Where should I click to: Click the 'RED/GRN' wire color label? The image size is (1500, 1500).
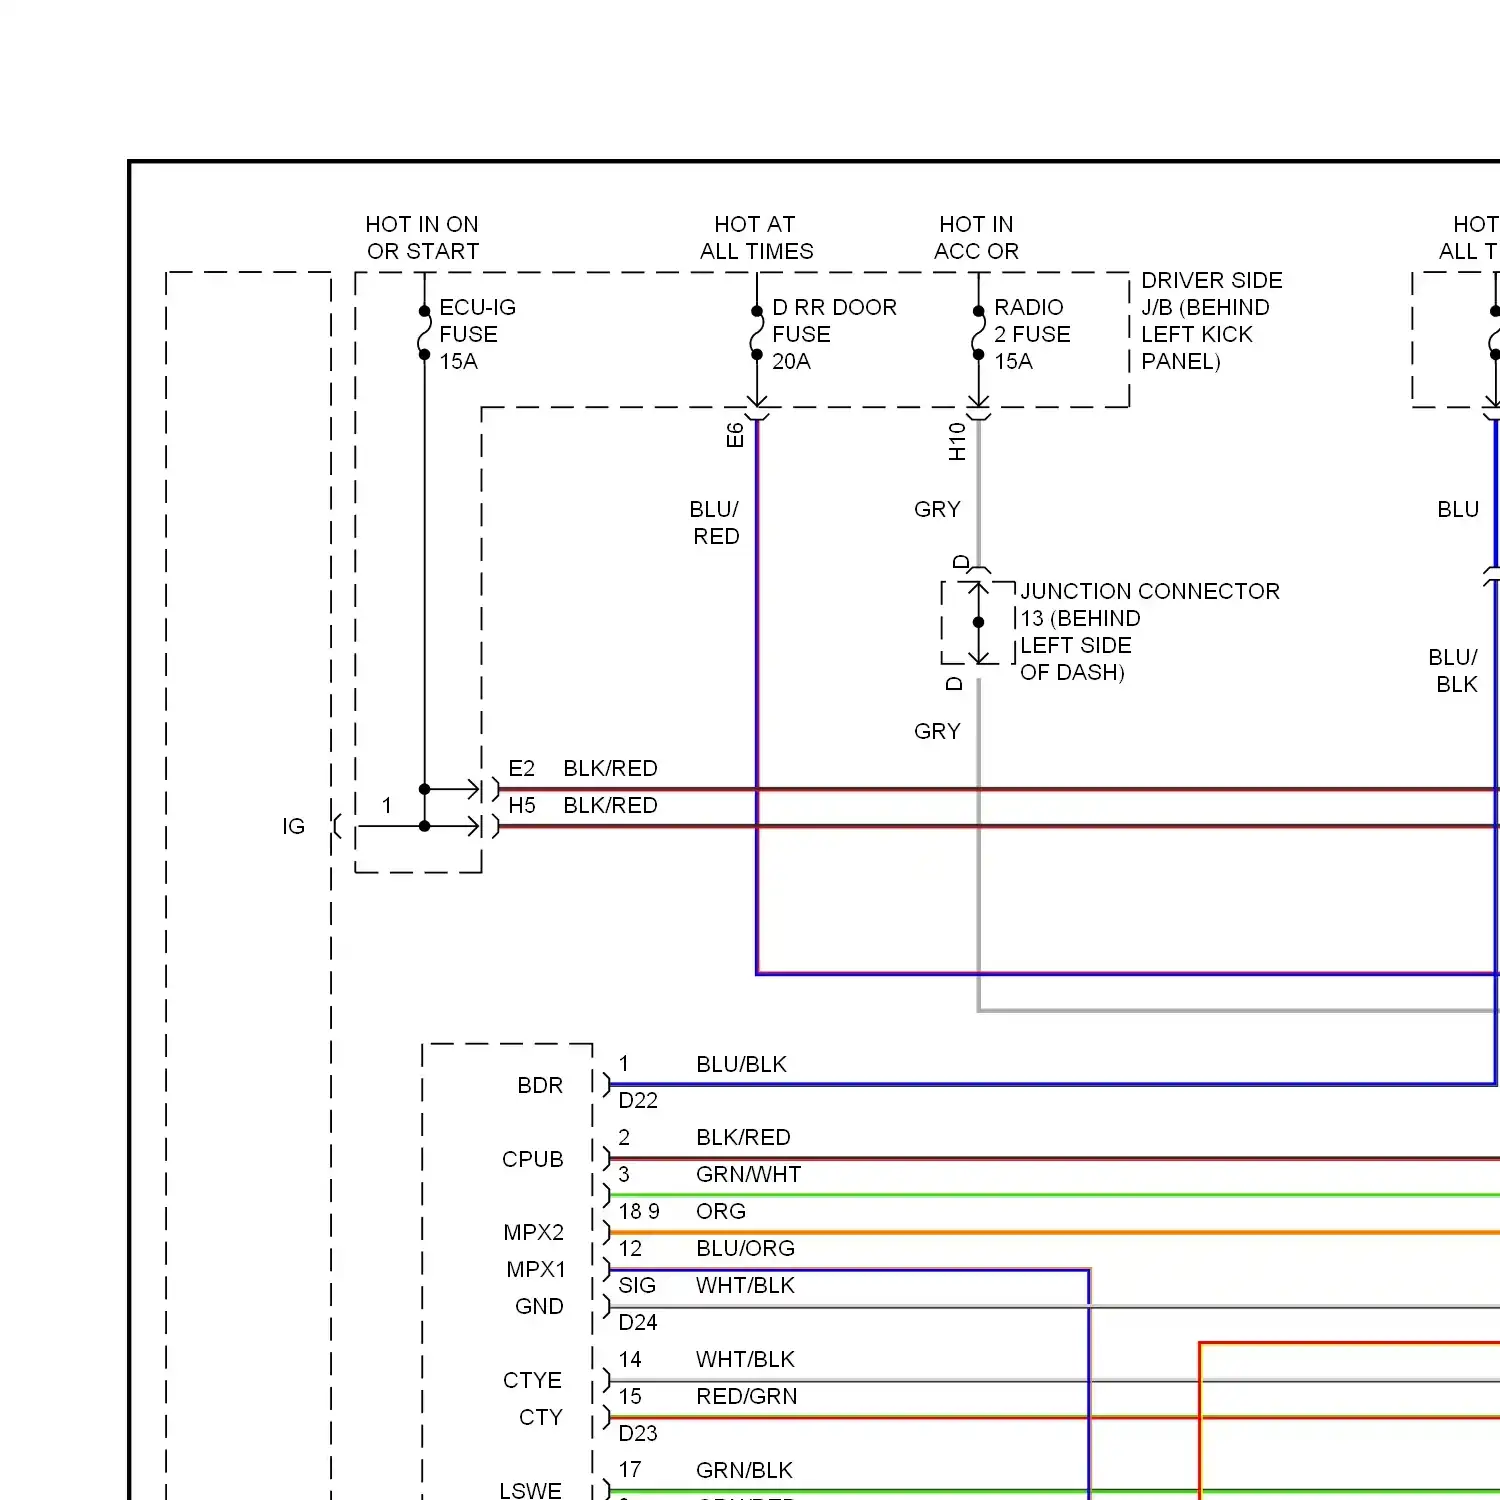747,1397
